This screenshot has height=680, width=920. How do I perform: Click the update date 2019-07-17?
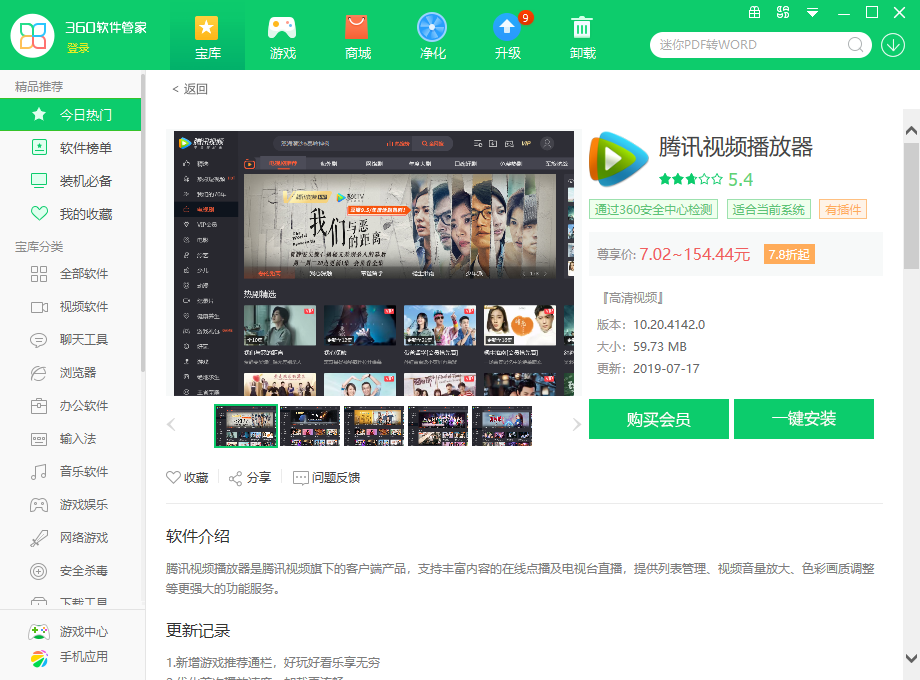[x=666, y=368]
